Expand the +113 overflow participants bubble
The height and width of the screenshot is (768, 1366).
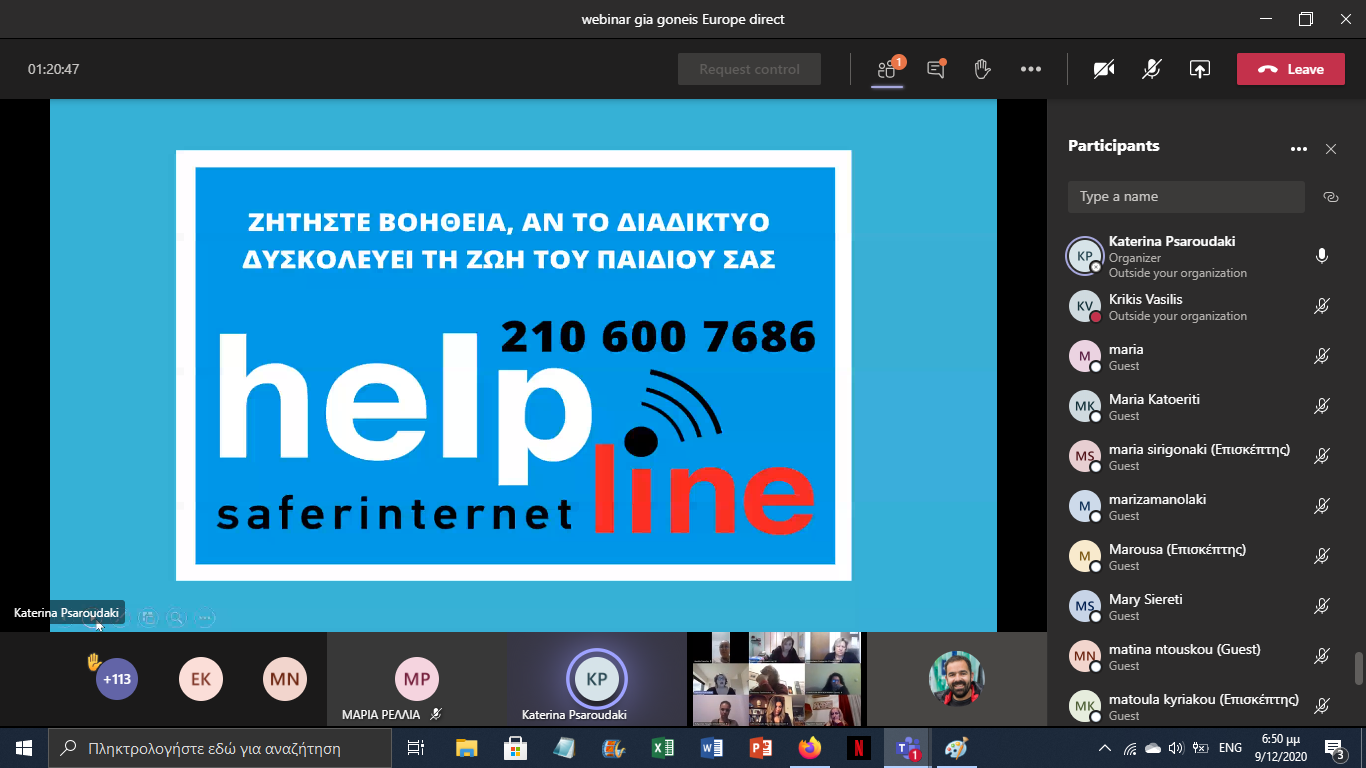pos(117,679)
